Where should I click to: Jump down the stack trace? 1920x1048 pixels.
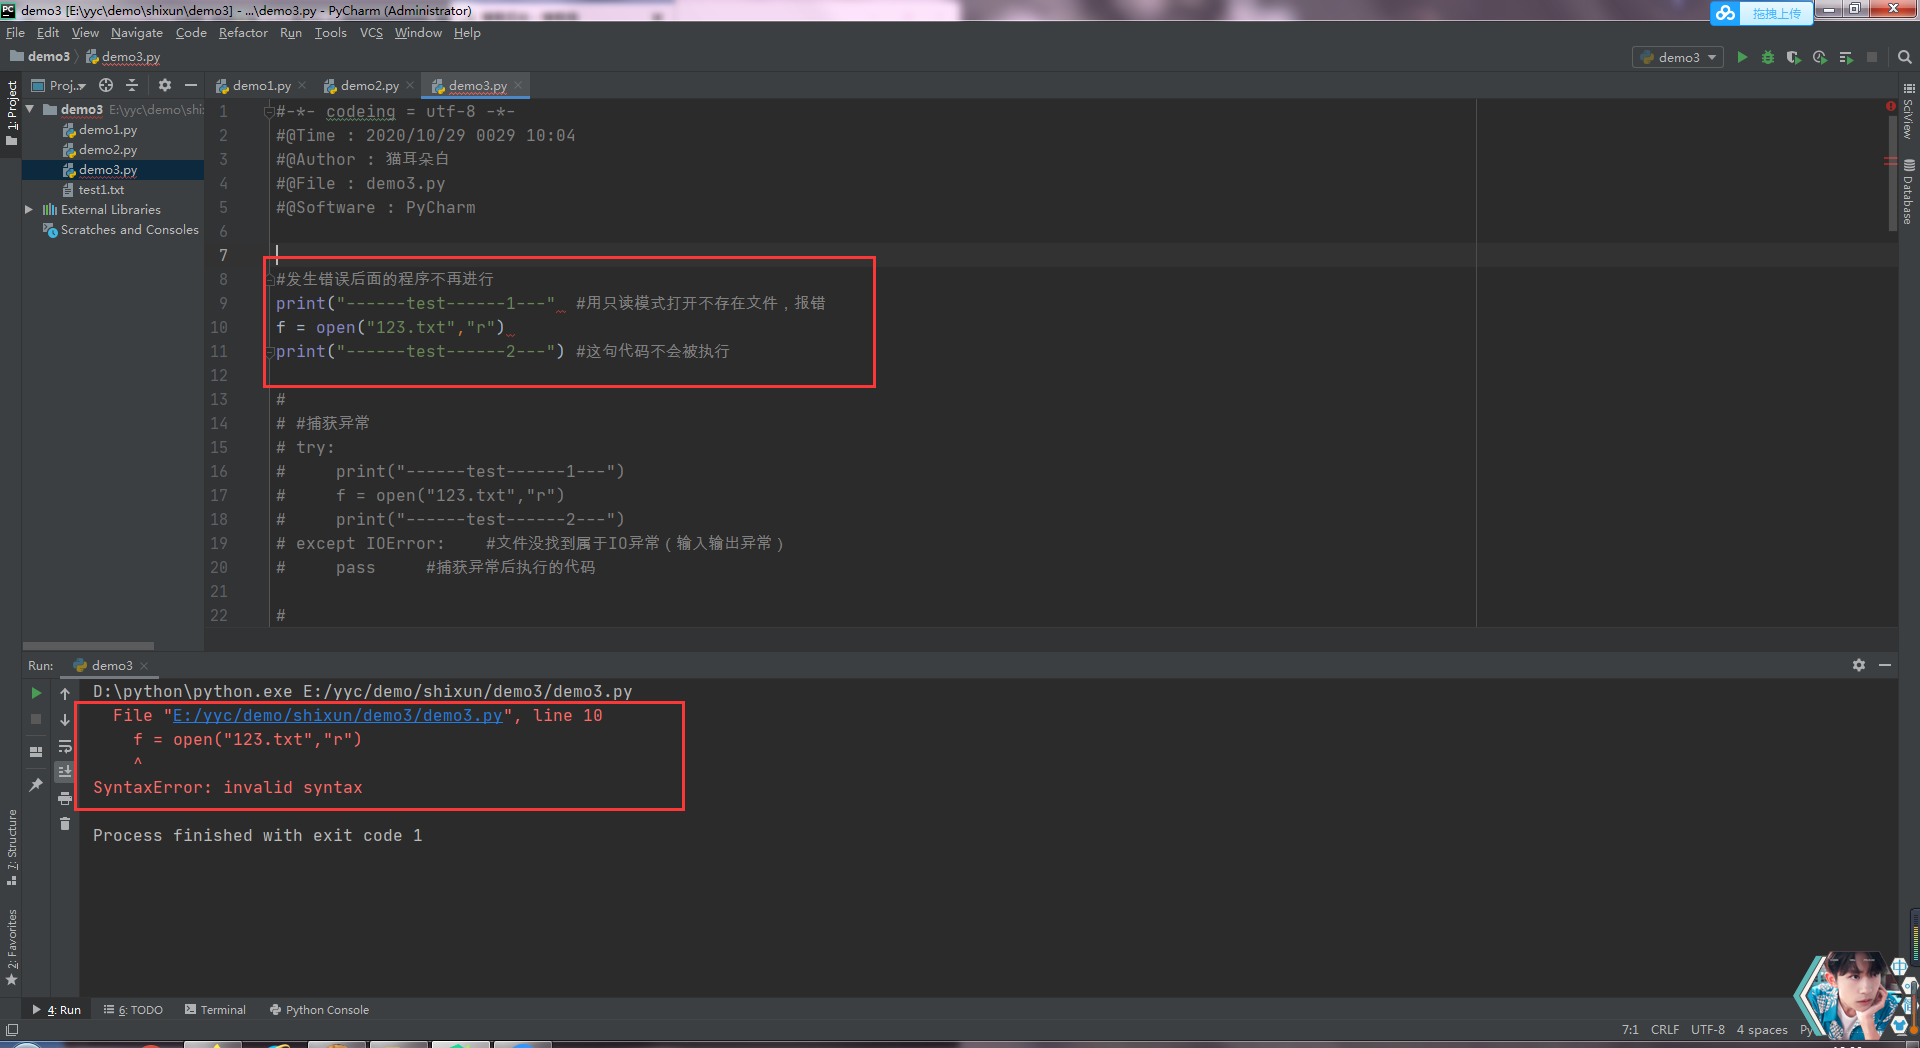tap(65, 719)
